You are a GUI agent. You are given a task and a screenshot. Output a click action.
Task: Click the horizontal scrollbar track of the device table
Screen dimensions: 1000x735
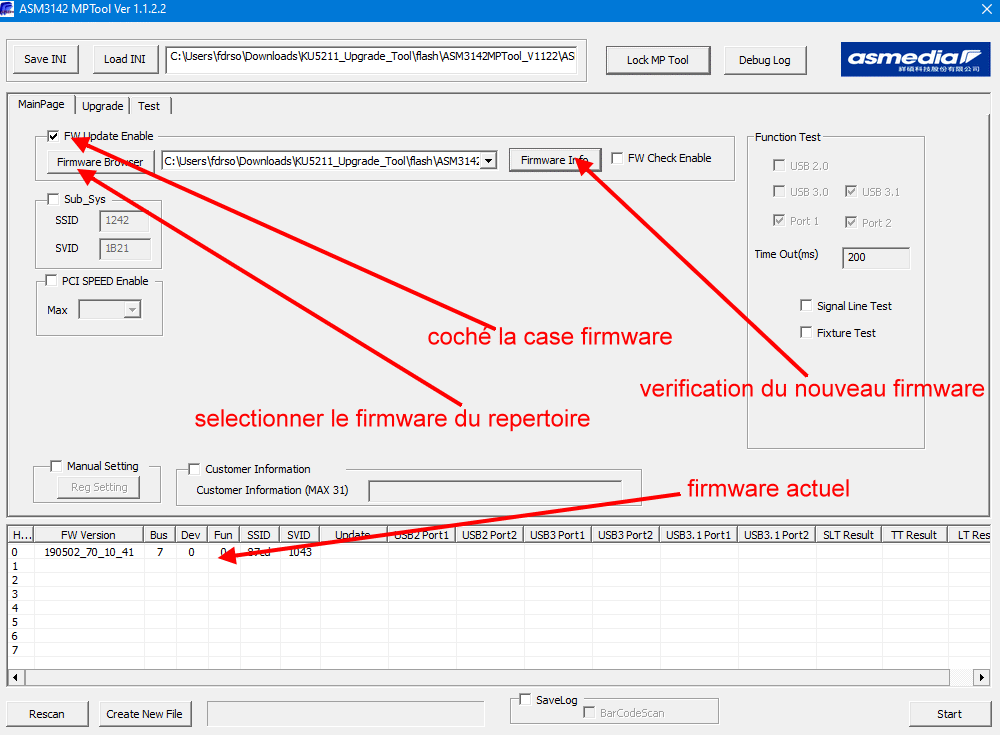487,677
